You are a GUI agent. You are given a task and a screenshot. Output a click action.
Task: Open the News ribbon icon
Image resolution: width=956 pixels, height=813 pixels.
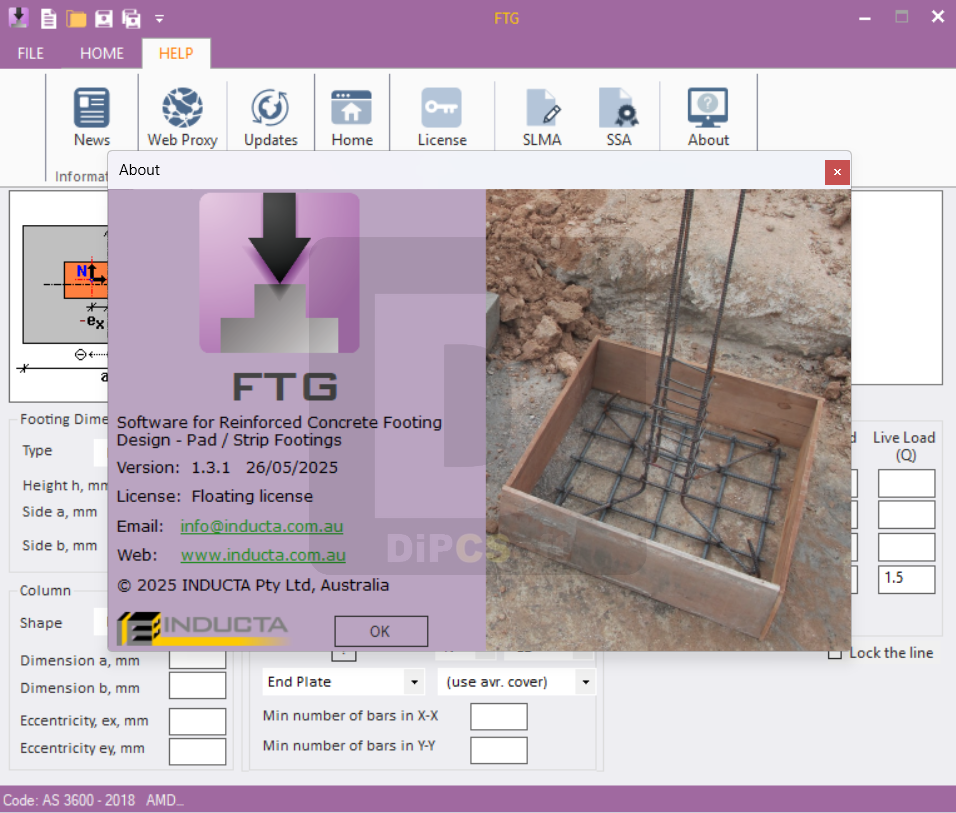pyautogui.click(x=91, y=117)
